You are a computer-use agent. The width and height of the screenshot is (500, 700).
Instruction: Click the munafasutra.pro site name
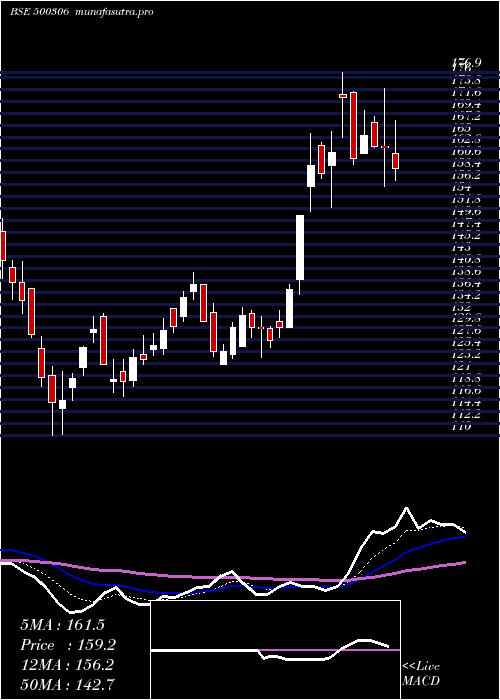pyautogui.click(x=115, y=12)
